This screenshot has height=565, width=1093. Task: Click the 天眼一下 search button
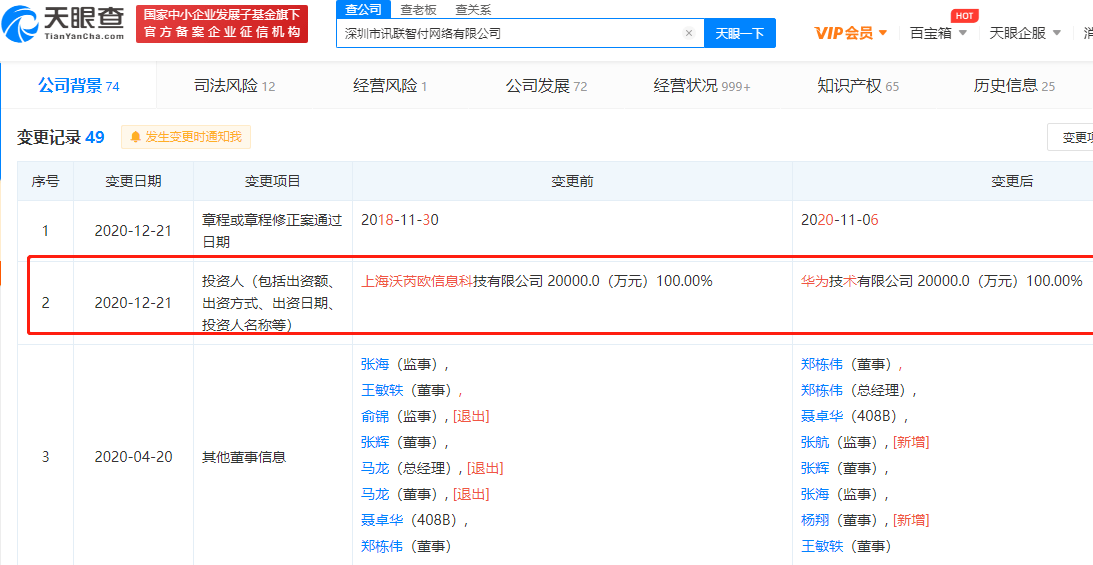tap(740, 33)
